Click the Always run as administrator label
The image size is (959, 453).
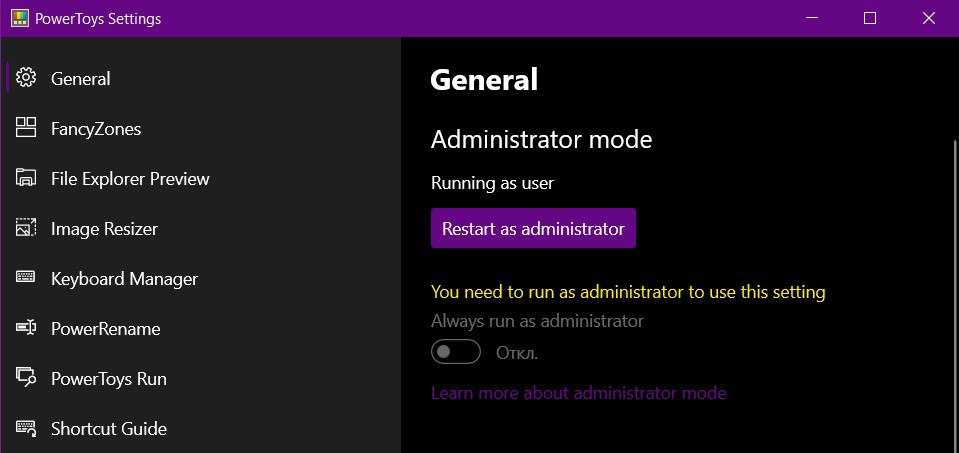pyautogui.click(x=537, y=320)
